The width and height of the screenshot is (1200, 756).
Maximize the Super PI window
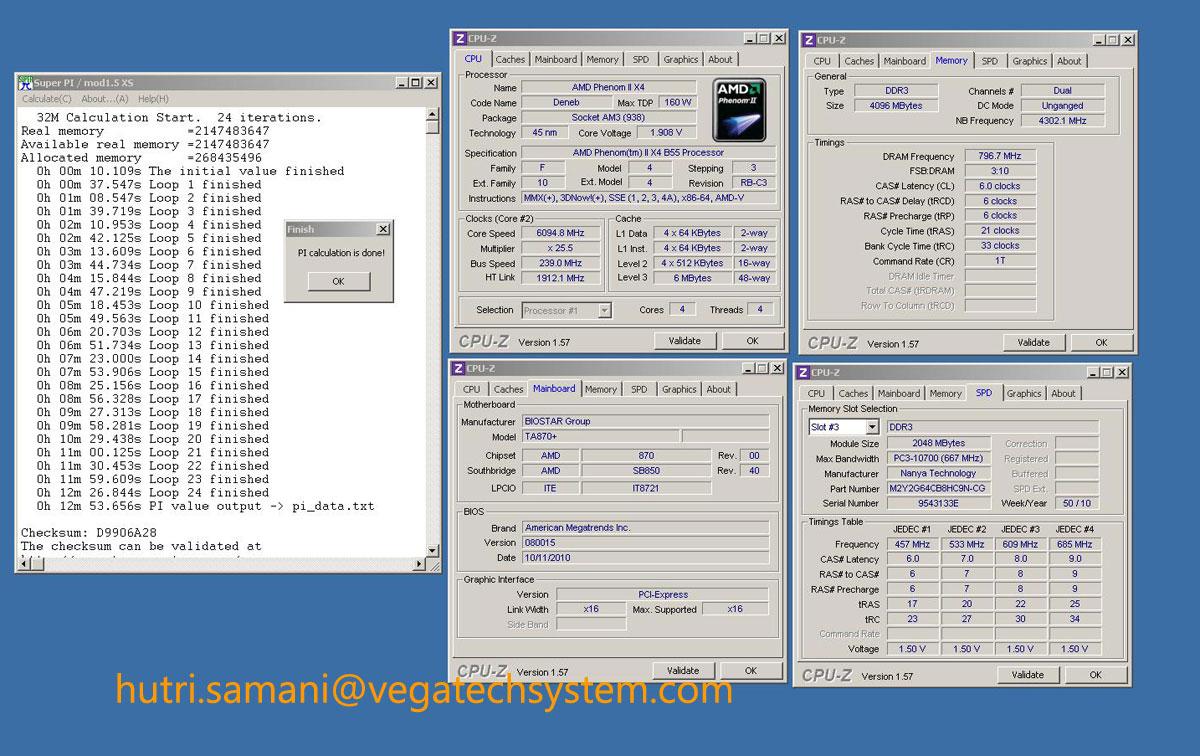point(416,82)
